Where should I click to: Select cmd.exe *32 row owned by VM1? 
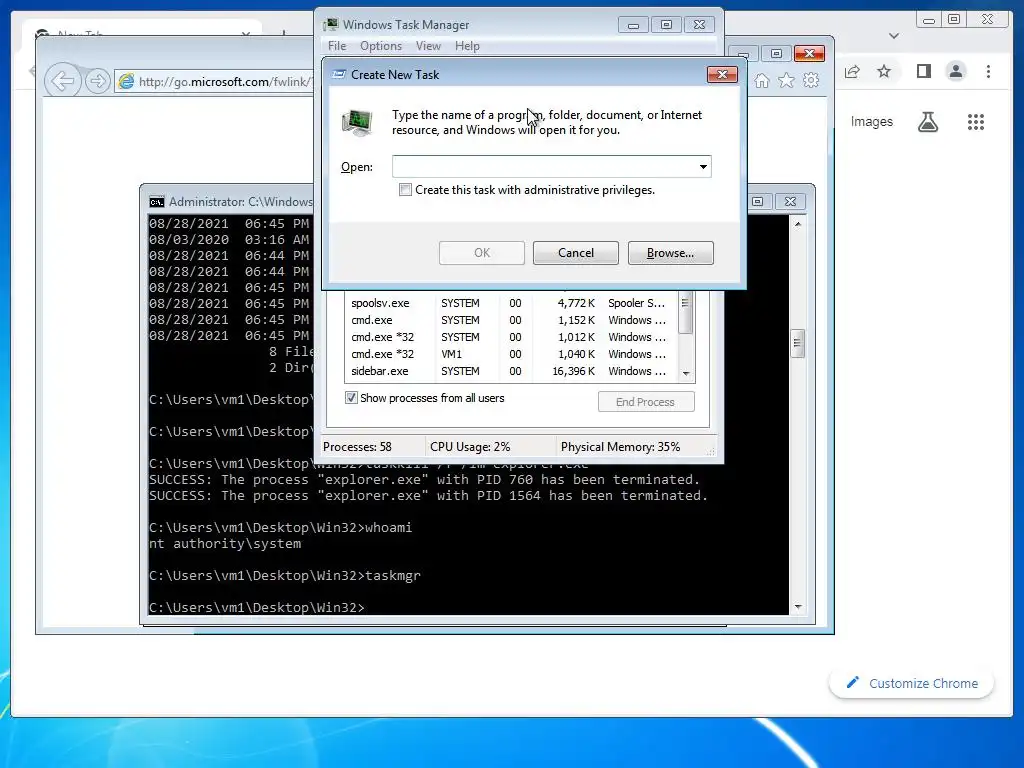tap(511, 354)
